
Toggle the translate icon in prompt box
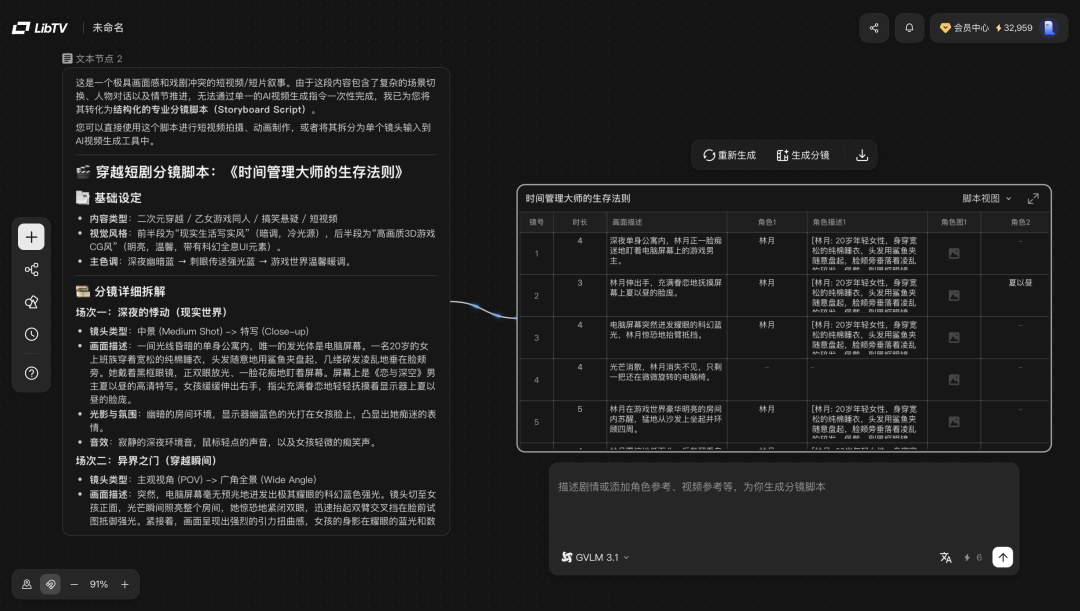[x=946, y=558]
